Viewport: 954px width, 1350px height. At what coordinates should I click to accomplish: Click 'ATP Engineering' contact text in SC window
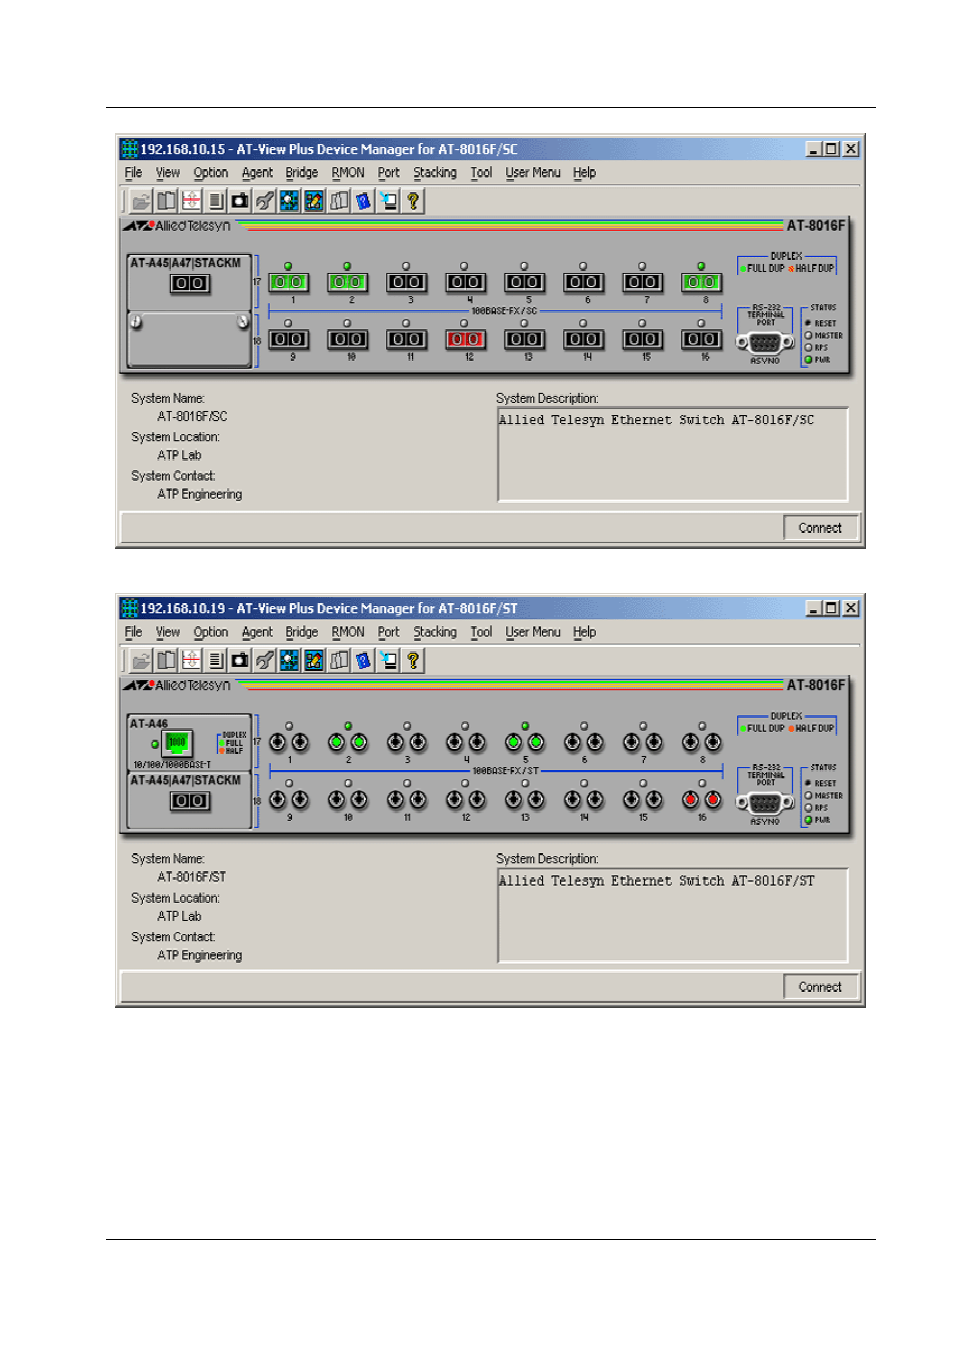[x=199, y=494]
